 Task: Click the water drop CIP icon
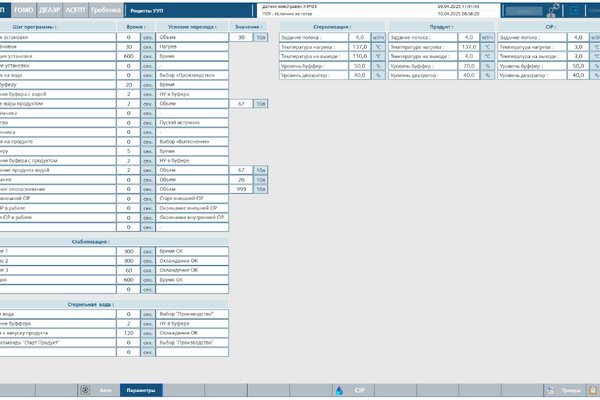coord(338,391)
